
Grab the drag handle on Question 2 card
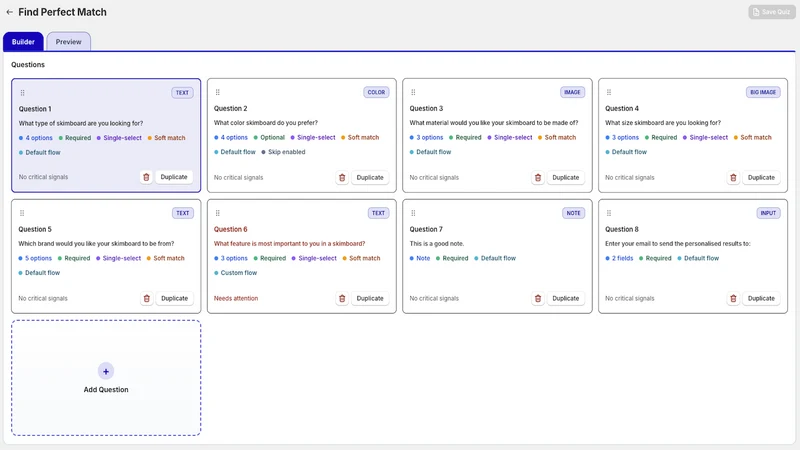point(218,92)
